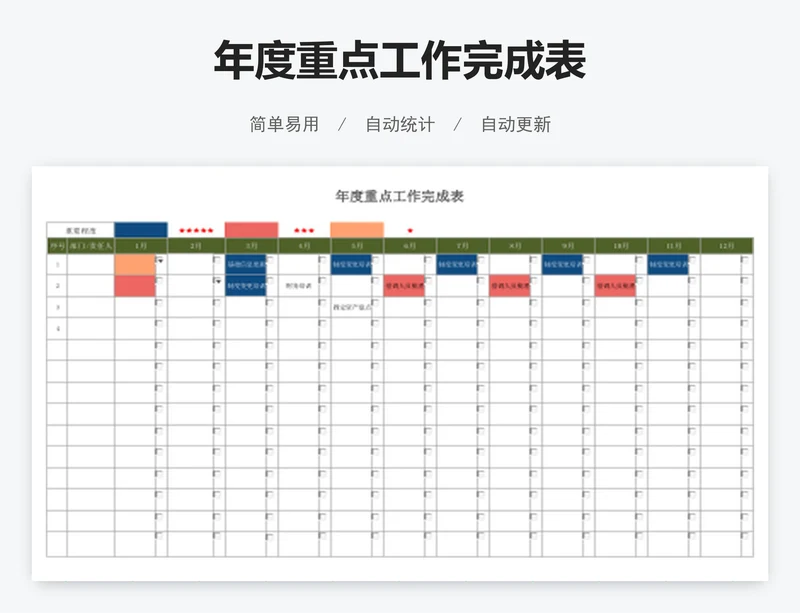Screen dimensions: 800x613
Task: Click the 自动更新 subtitle text
Action: point(516,125)
